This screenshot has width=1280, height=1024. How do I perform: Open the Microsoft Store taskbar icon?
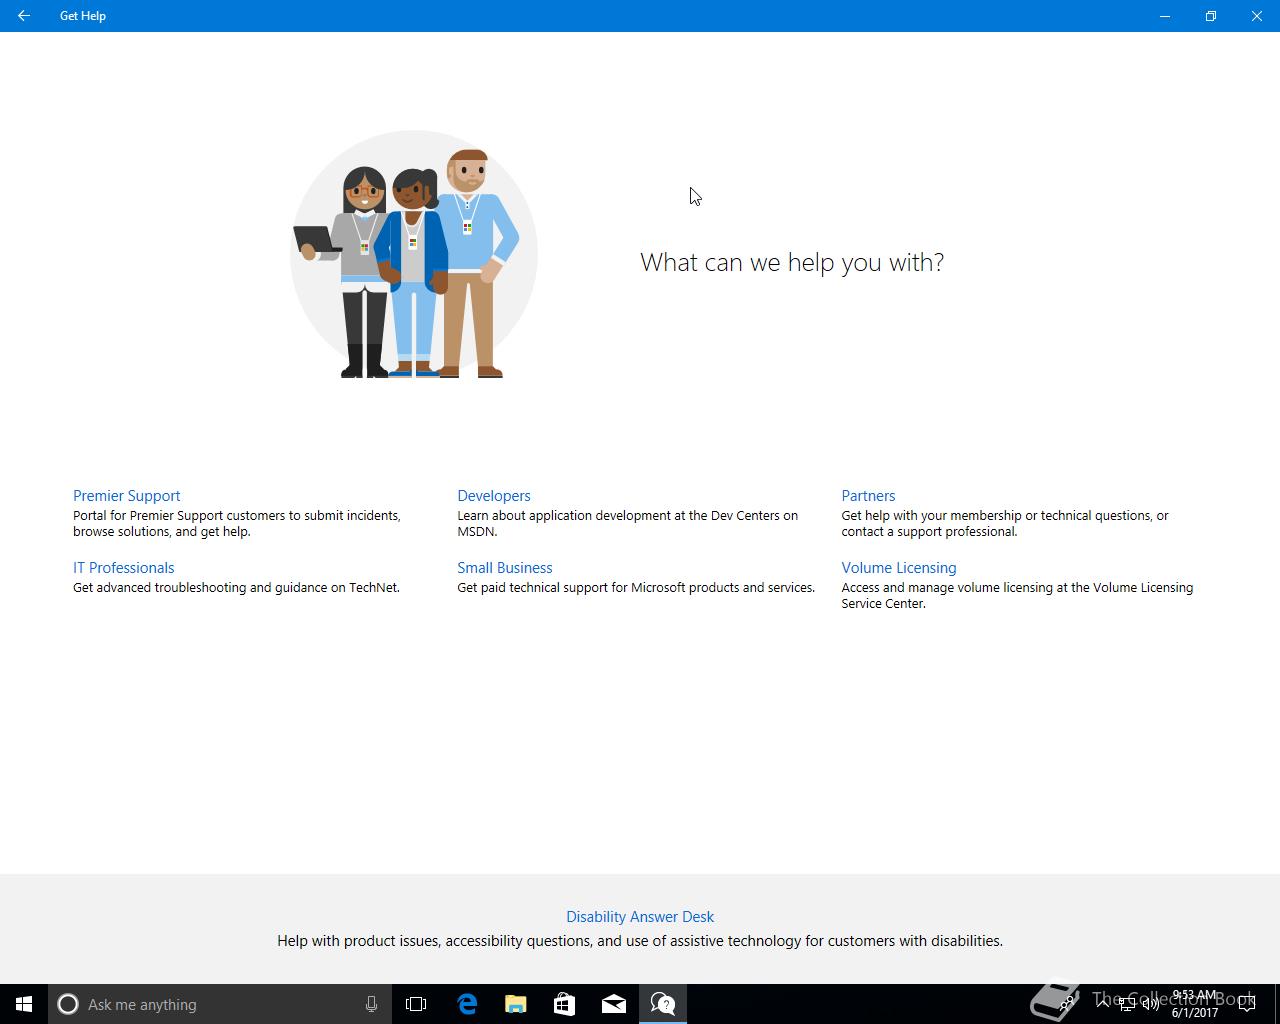[565, 1004]
